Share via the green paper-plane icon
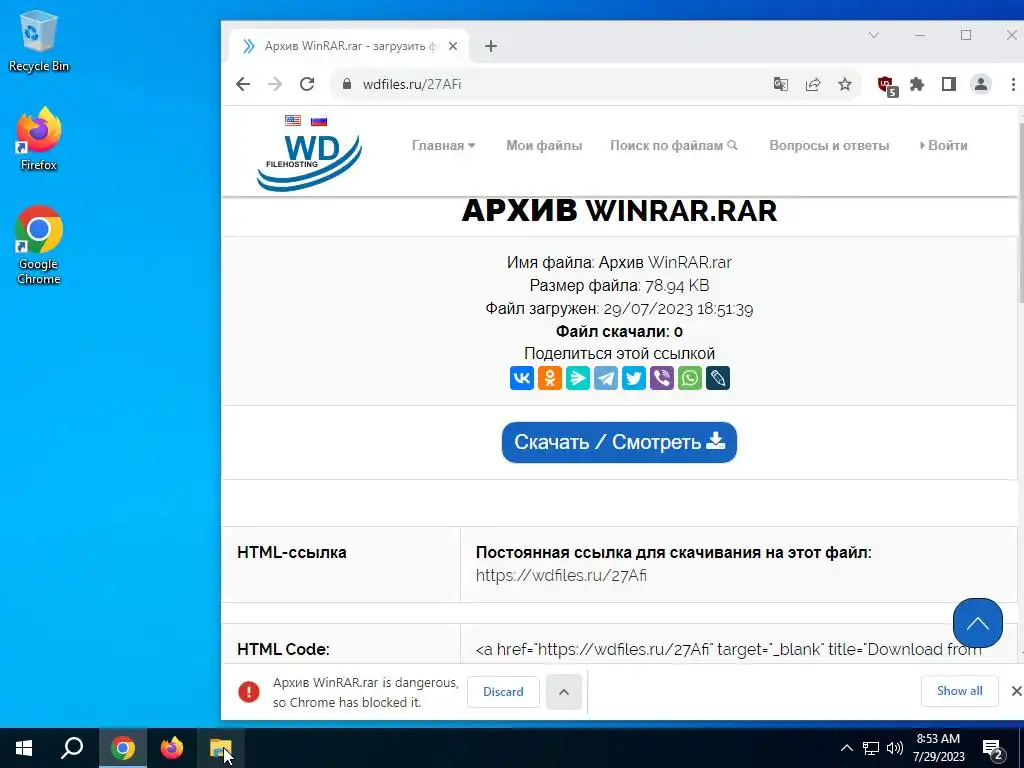Screen dimensions: 1024x768 pos(578,378)
